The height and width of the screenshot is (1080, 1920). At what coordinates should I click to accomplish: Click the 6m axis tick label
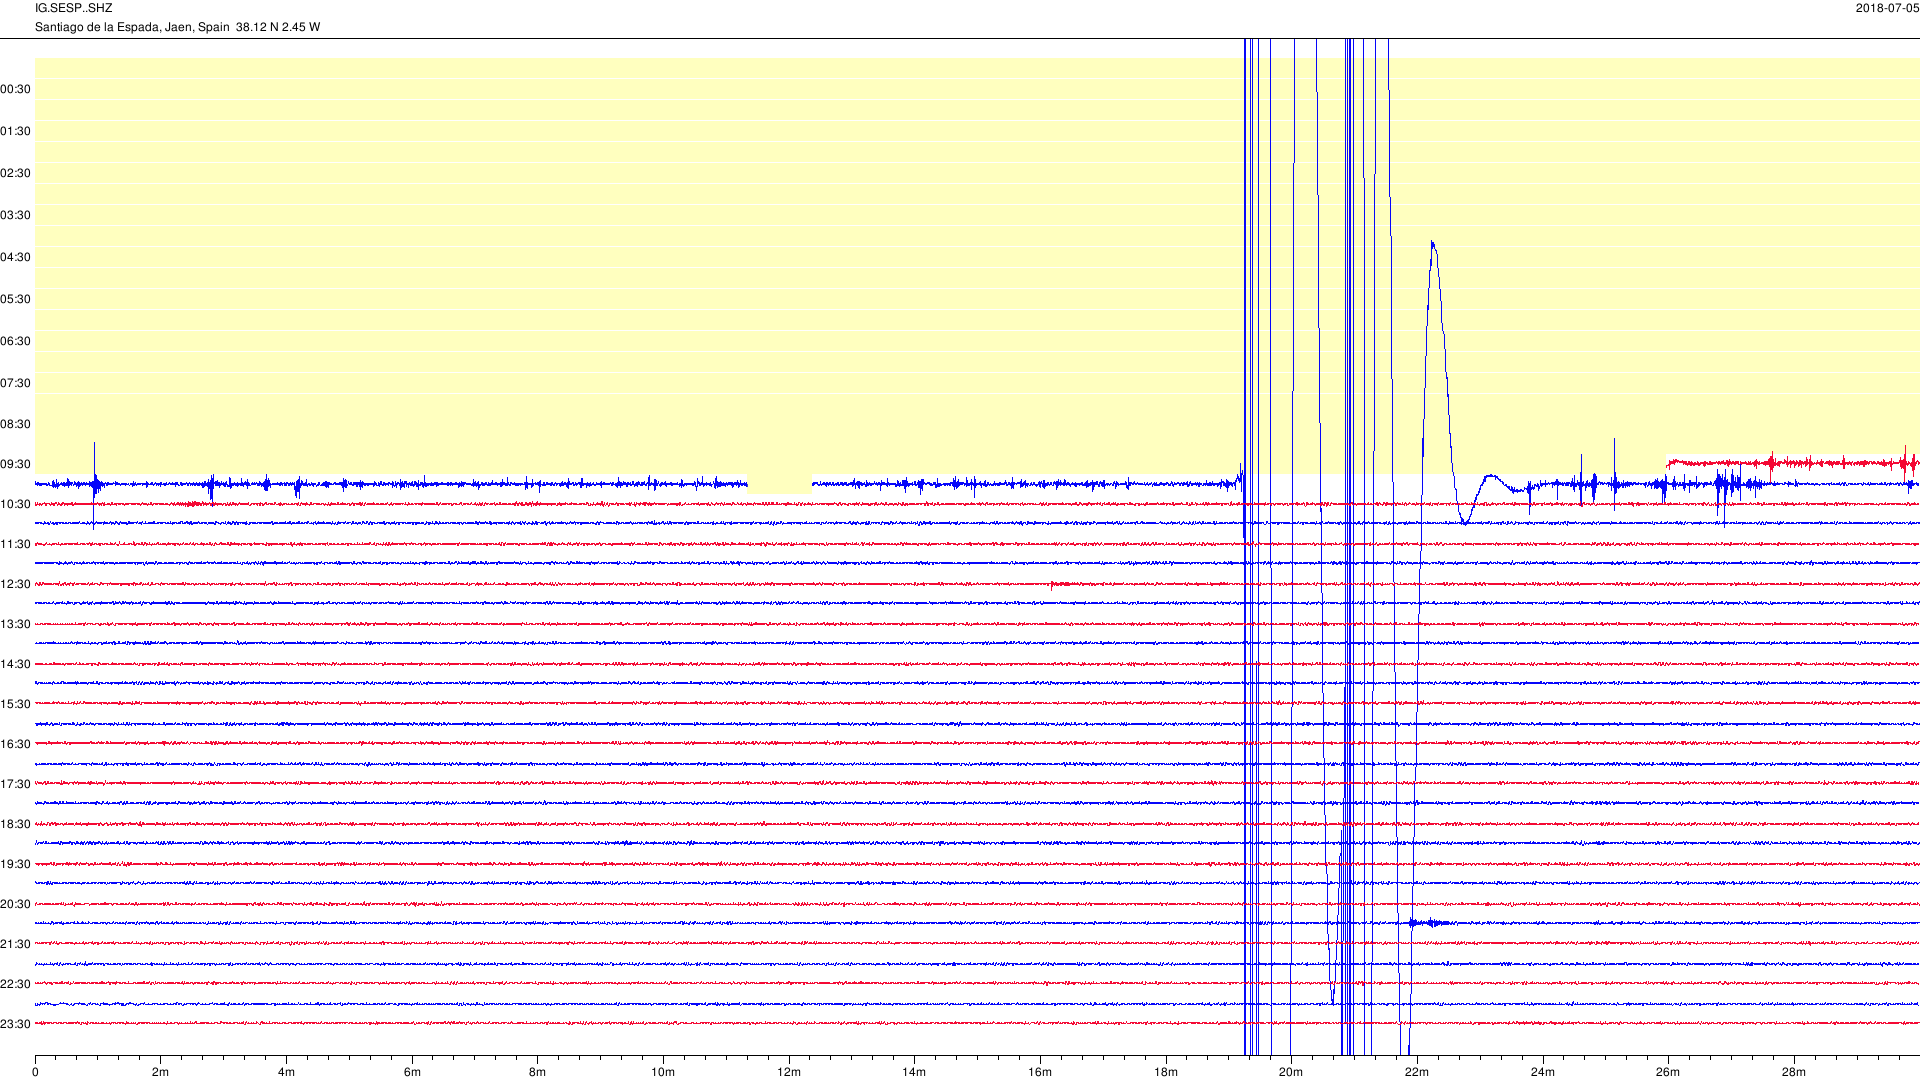click(412, 1072)
